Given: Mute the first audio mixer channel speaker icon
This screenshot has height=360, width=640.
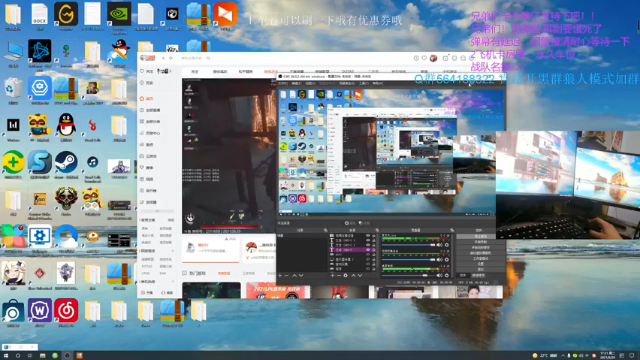Looking at the screenshot, I should [439, 245].
